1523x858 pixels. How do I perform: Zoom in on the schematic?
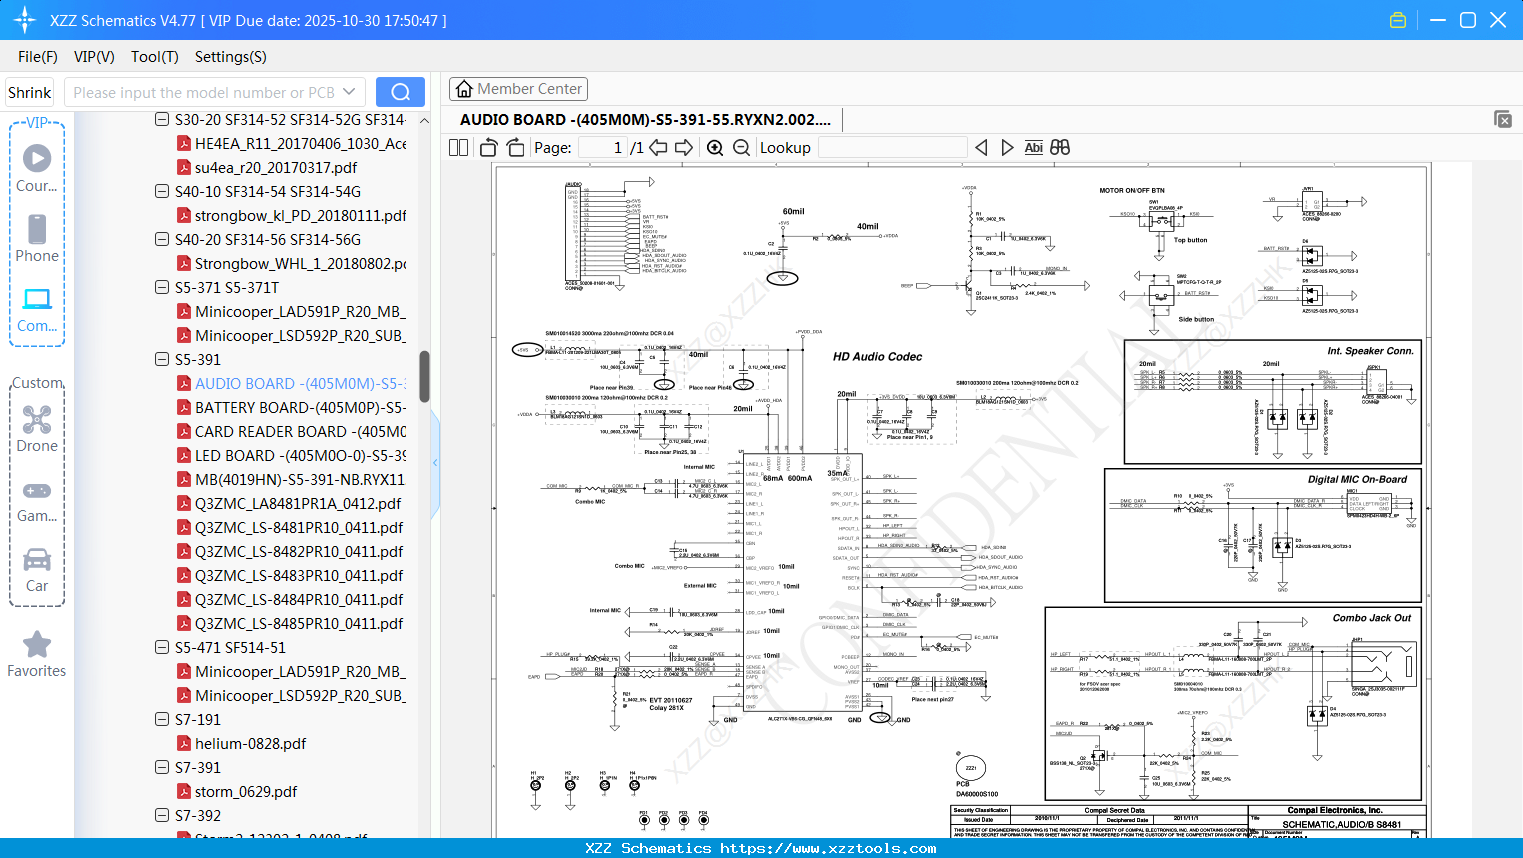point(715,148)
